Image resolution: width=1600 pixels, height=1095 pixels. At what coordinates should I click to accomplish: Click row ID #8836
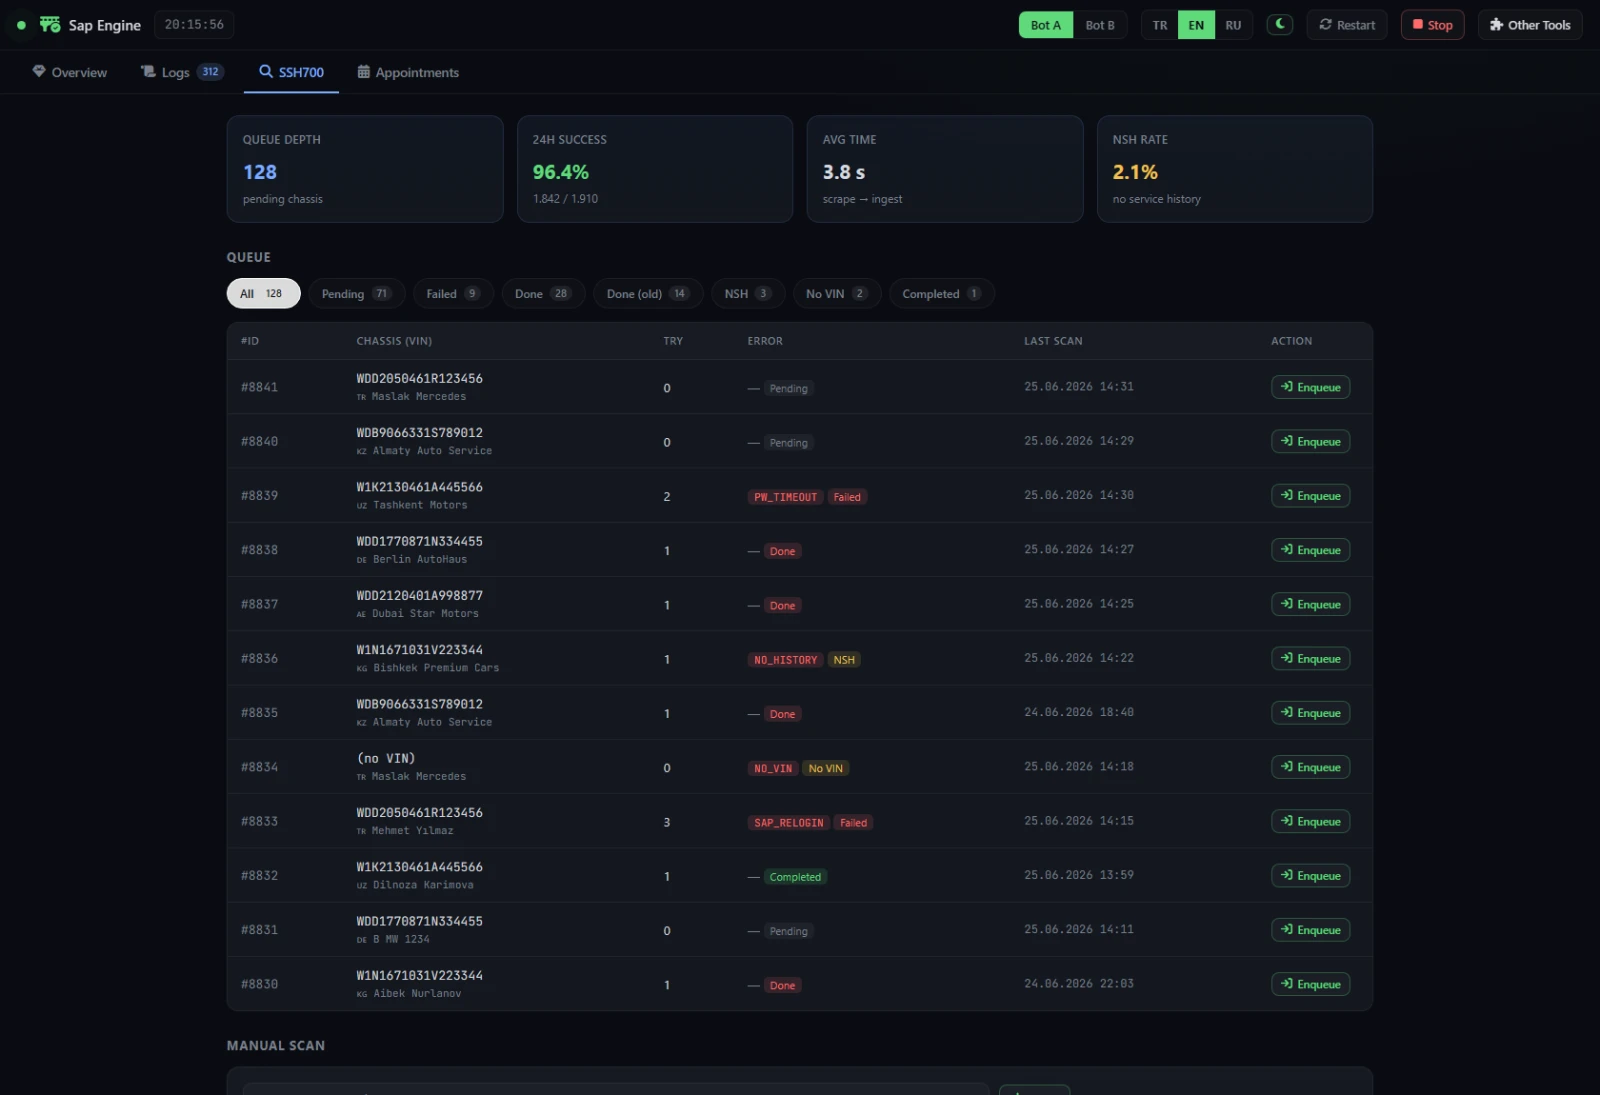[x=259, y=658]
